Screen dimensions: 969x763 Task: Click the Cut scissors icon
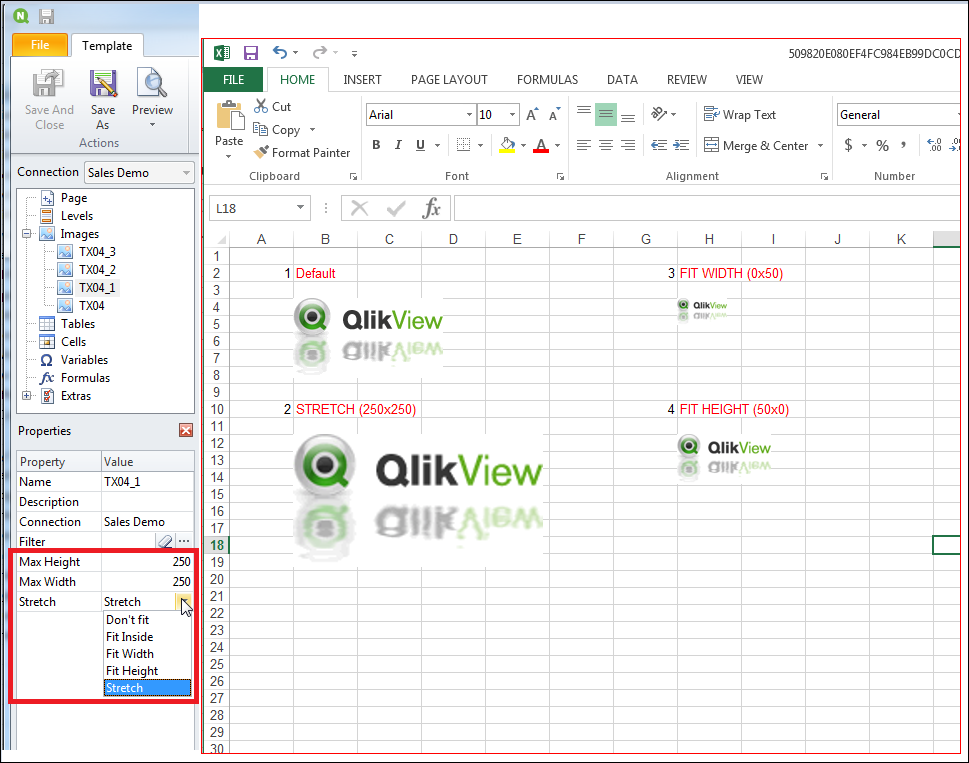click(x=261, y=106)
